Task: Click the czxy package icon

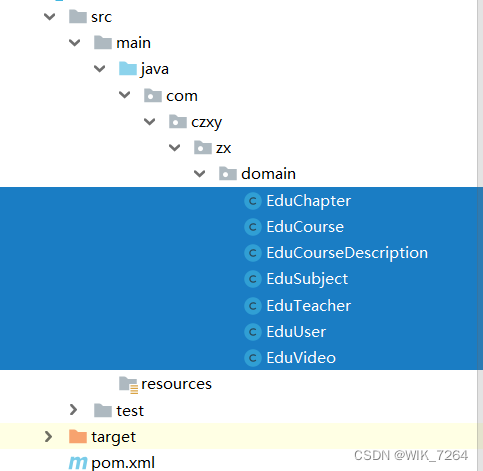Action: coord(178,121)
